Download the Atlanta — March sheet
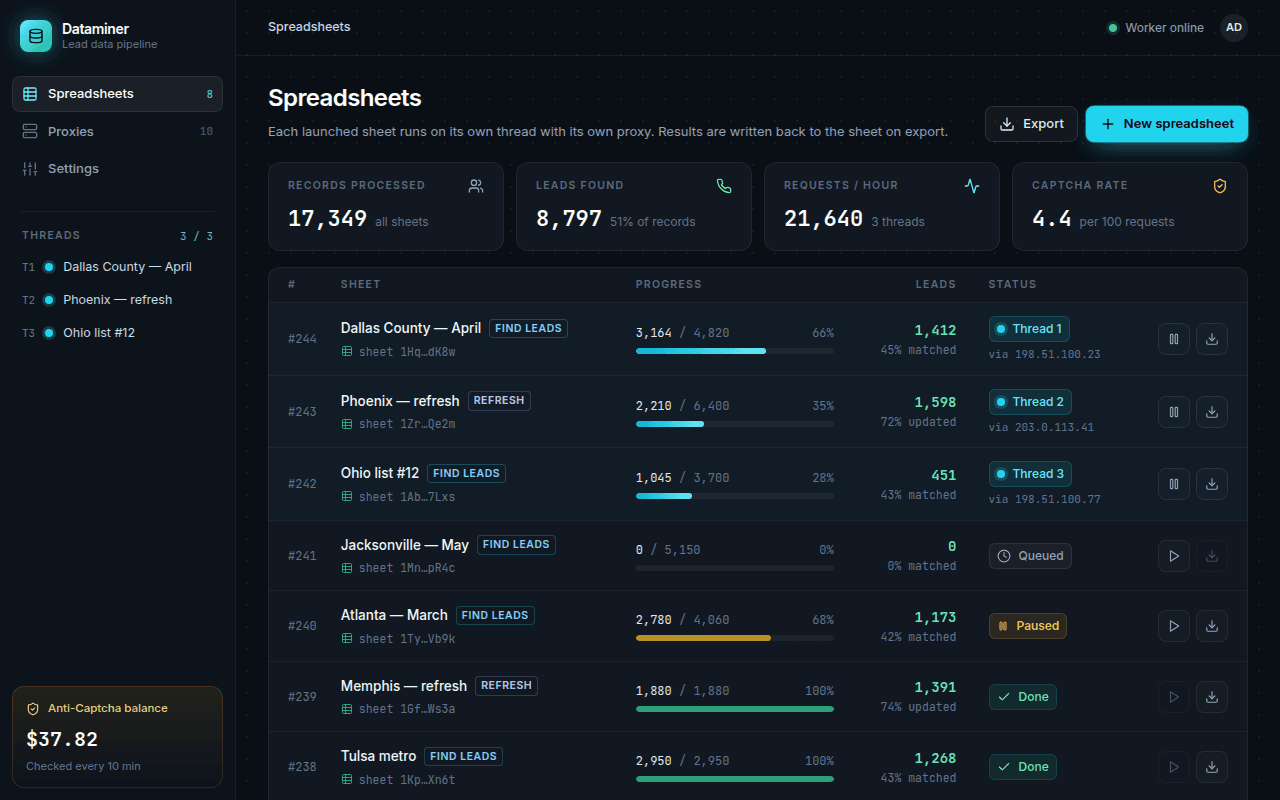The image size is (1280, 800). [x=1212, y=626]
